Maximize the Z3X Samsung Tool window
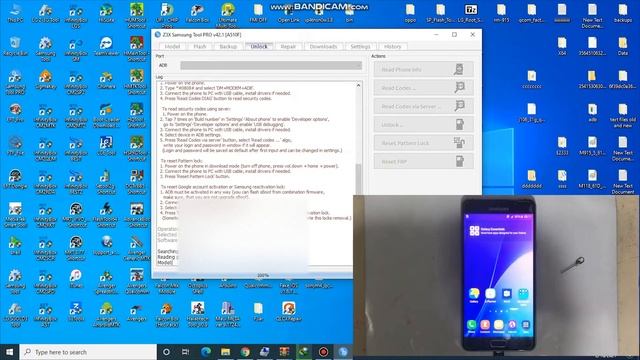 [x=454, y=35]
